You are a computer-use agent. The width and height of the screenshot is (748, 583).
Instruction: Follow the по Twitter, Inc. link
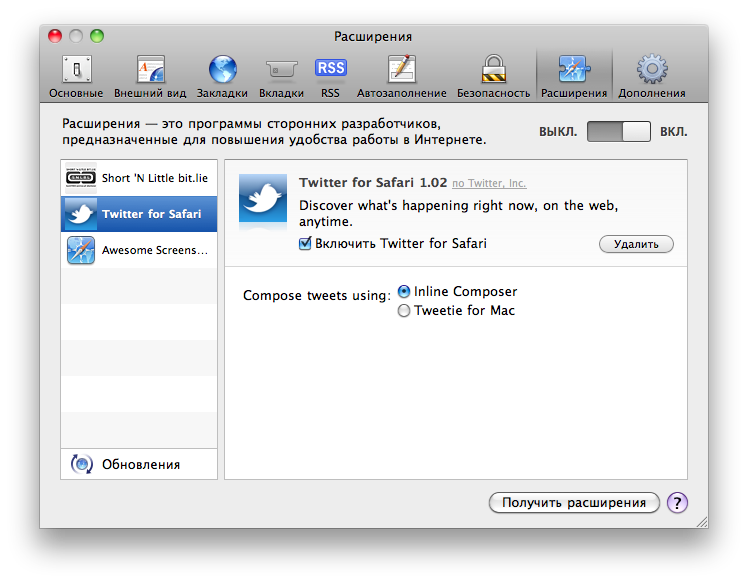(x=489, y=183)
